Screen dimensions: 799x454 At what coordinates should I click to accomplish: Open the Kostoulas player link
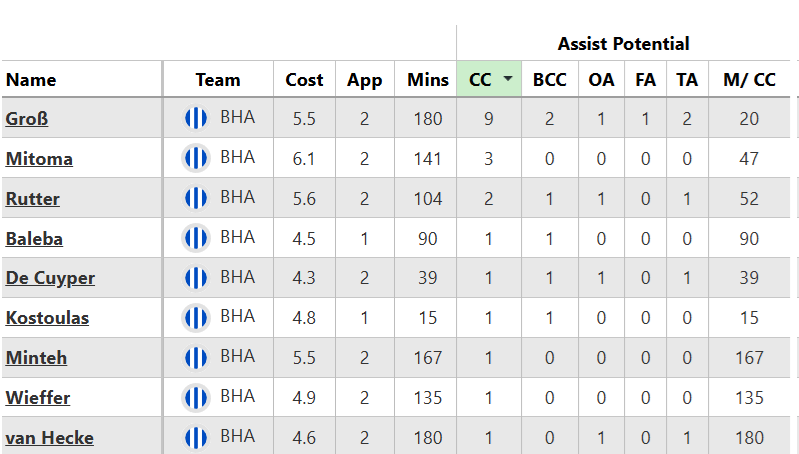[x=47, y=318]
